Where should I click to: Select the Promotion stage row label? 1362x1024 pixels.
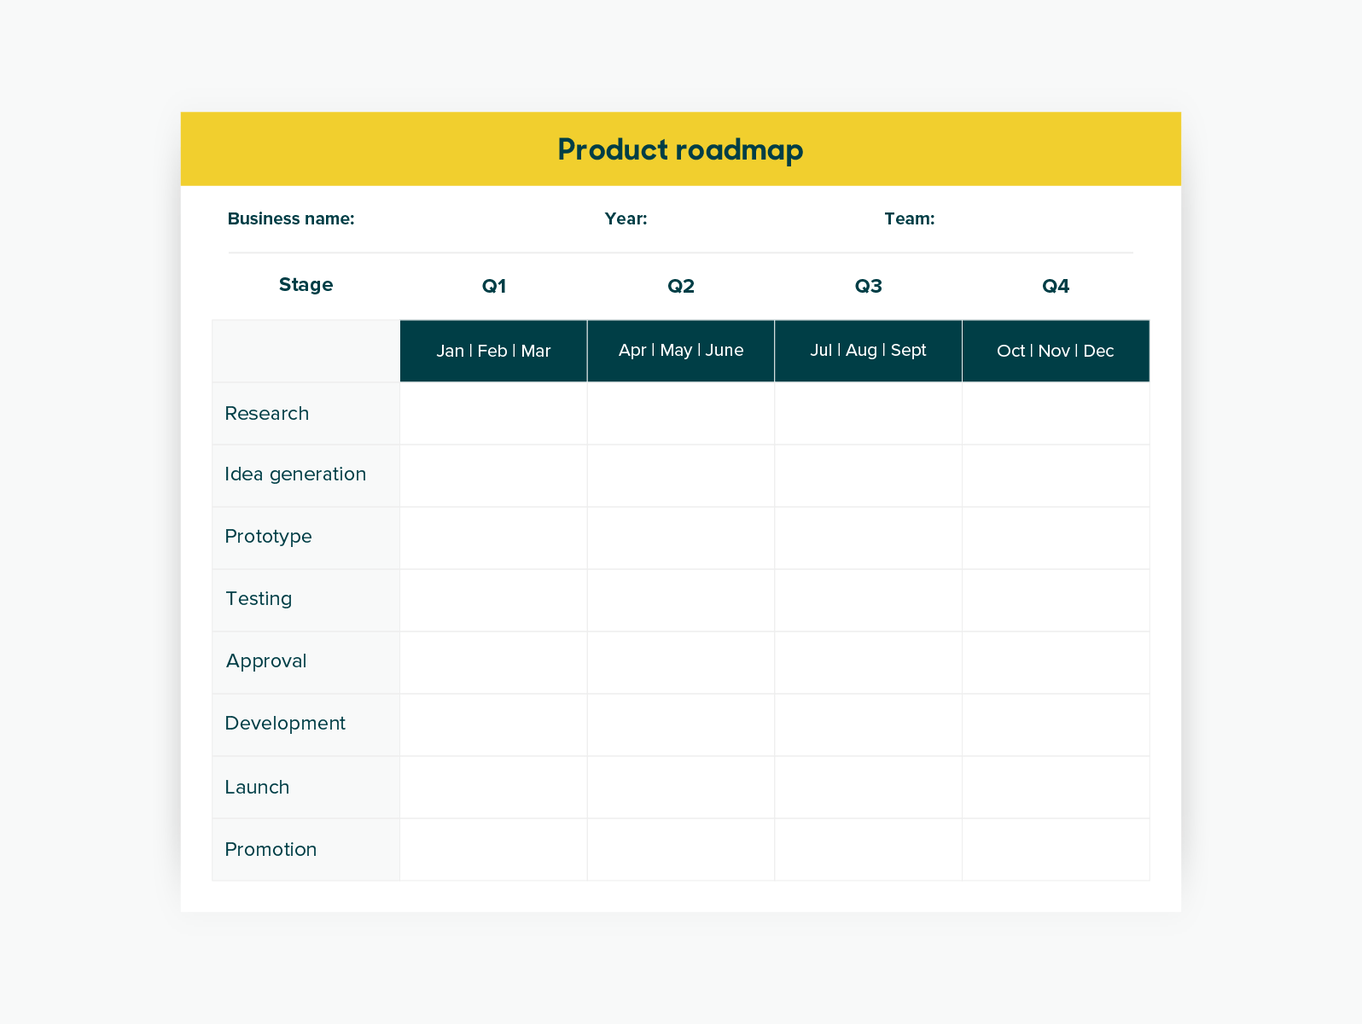271,850
